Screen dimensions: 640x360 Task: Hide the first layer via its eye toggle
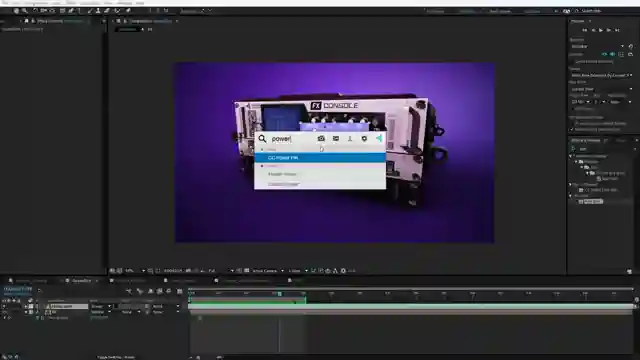(x=4, y=306)
